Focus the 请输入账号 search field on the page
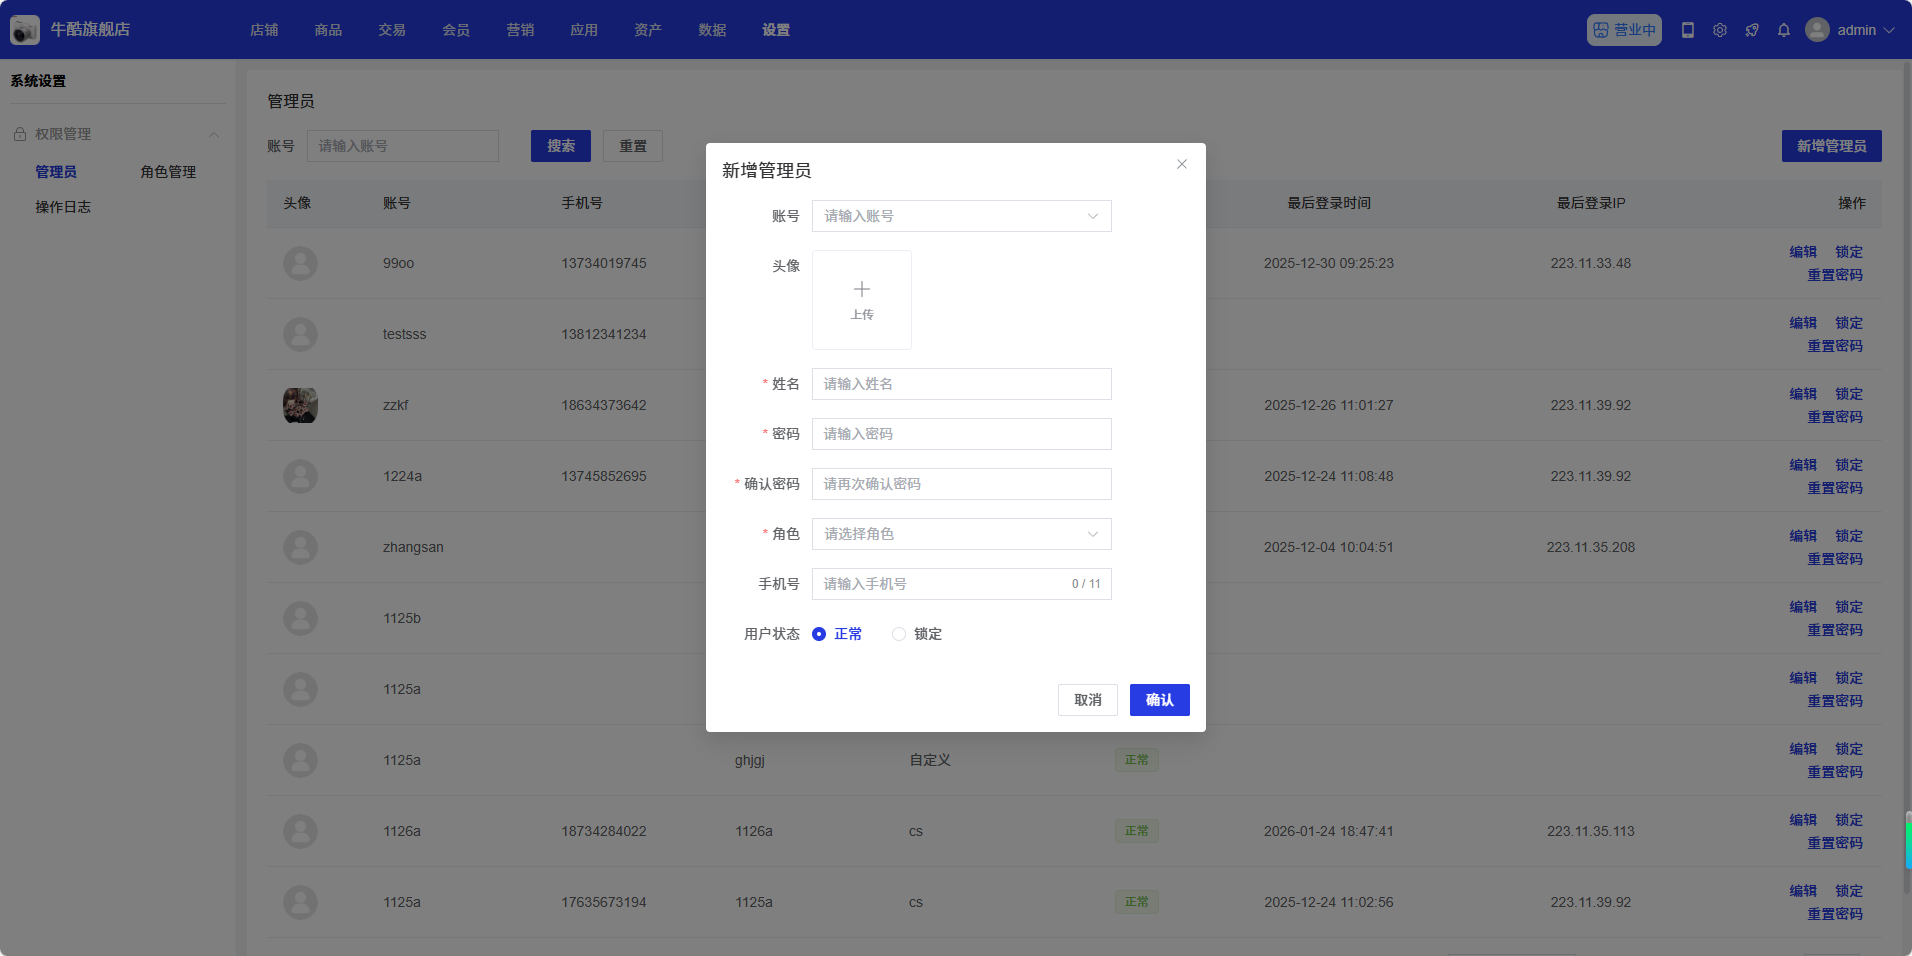This screenshot has width=1912, height=956. click(403, 146)
